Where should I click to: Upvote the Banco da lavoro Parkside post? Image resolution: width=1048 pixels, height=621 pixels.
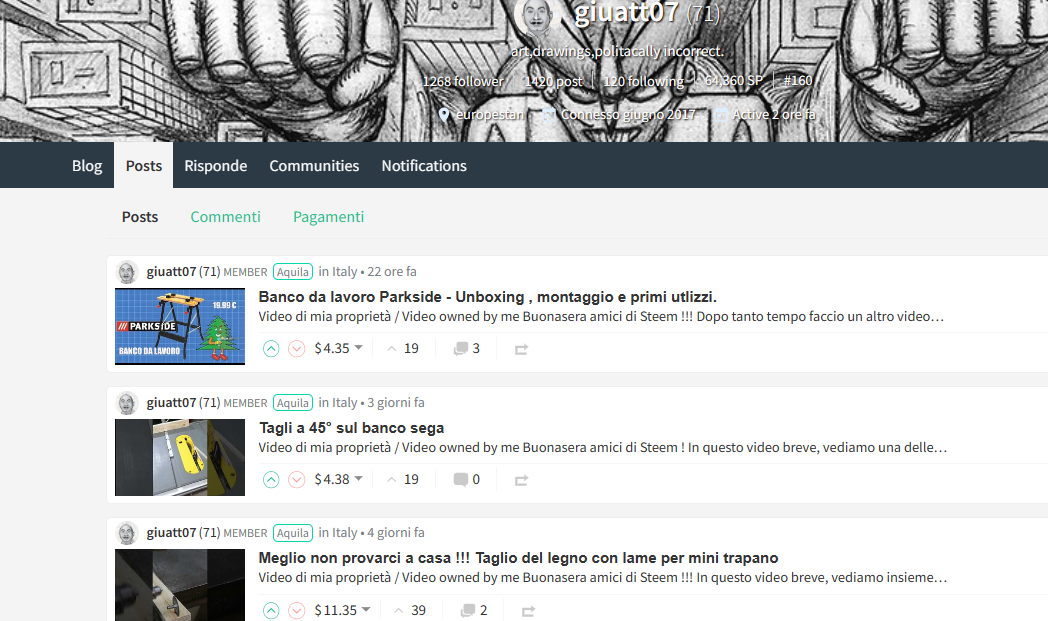click(x=271, y=349)
